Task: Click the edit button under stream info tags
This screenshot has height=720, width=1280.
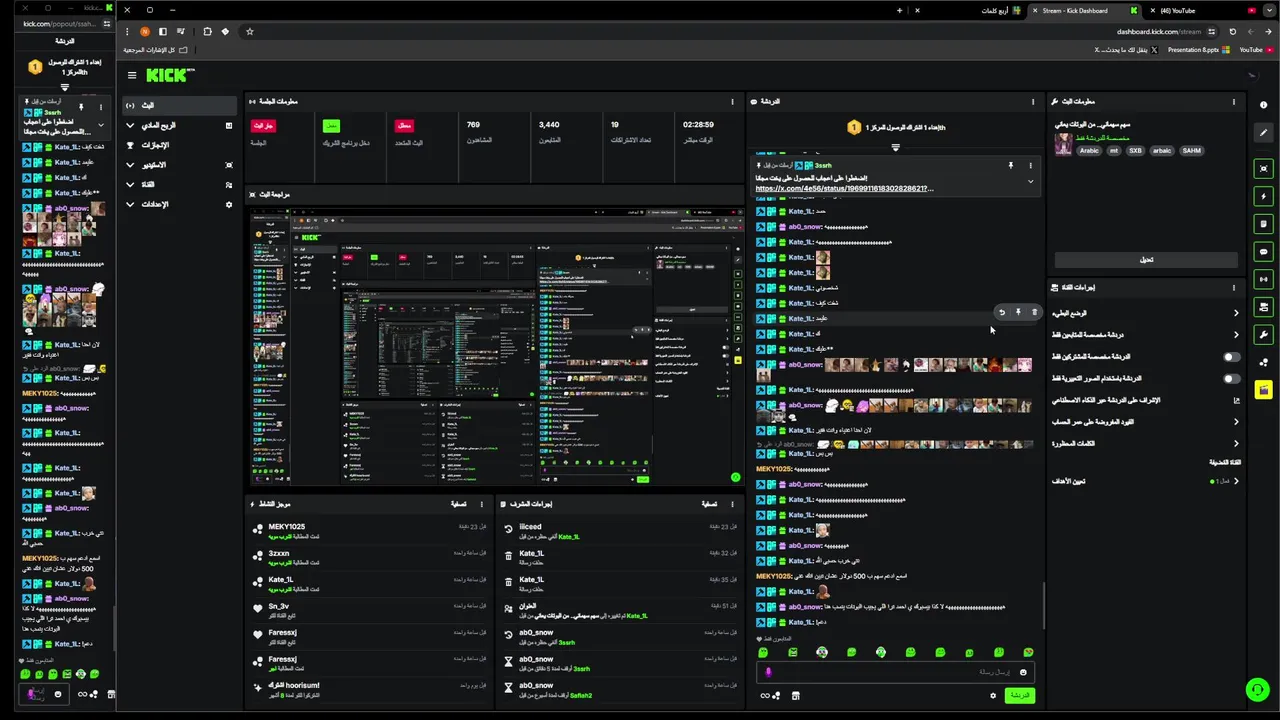Action: [1146, 260]
